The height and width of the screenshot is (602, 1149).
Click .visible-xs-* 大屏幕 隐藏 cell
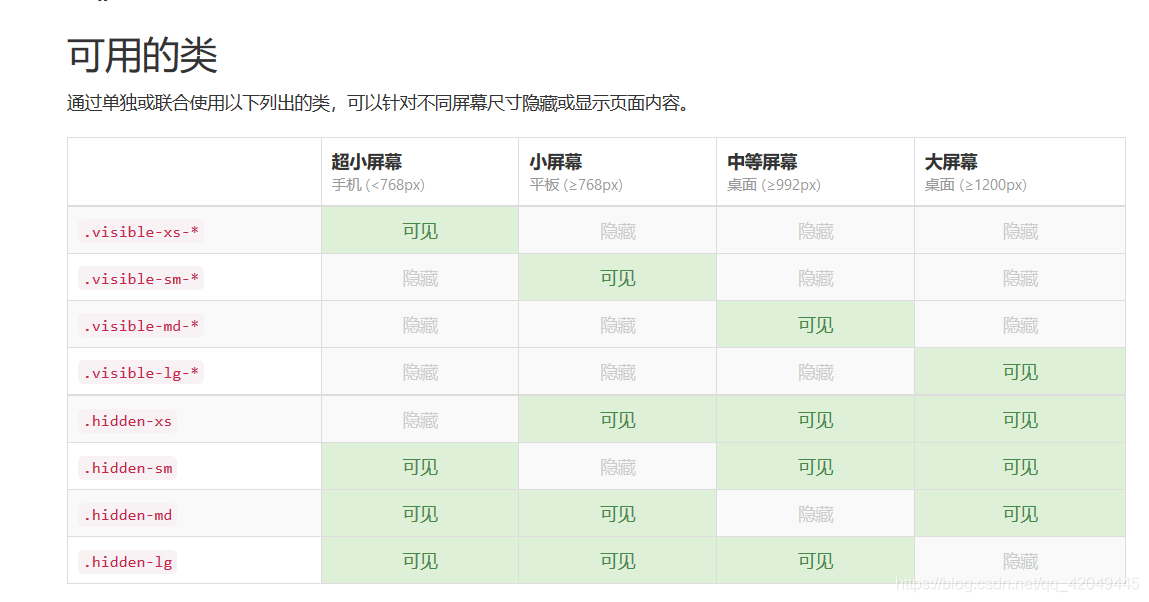[1020, 231]
